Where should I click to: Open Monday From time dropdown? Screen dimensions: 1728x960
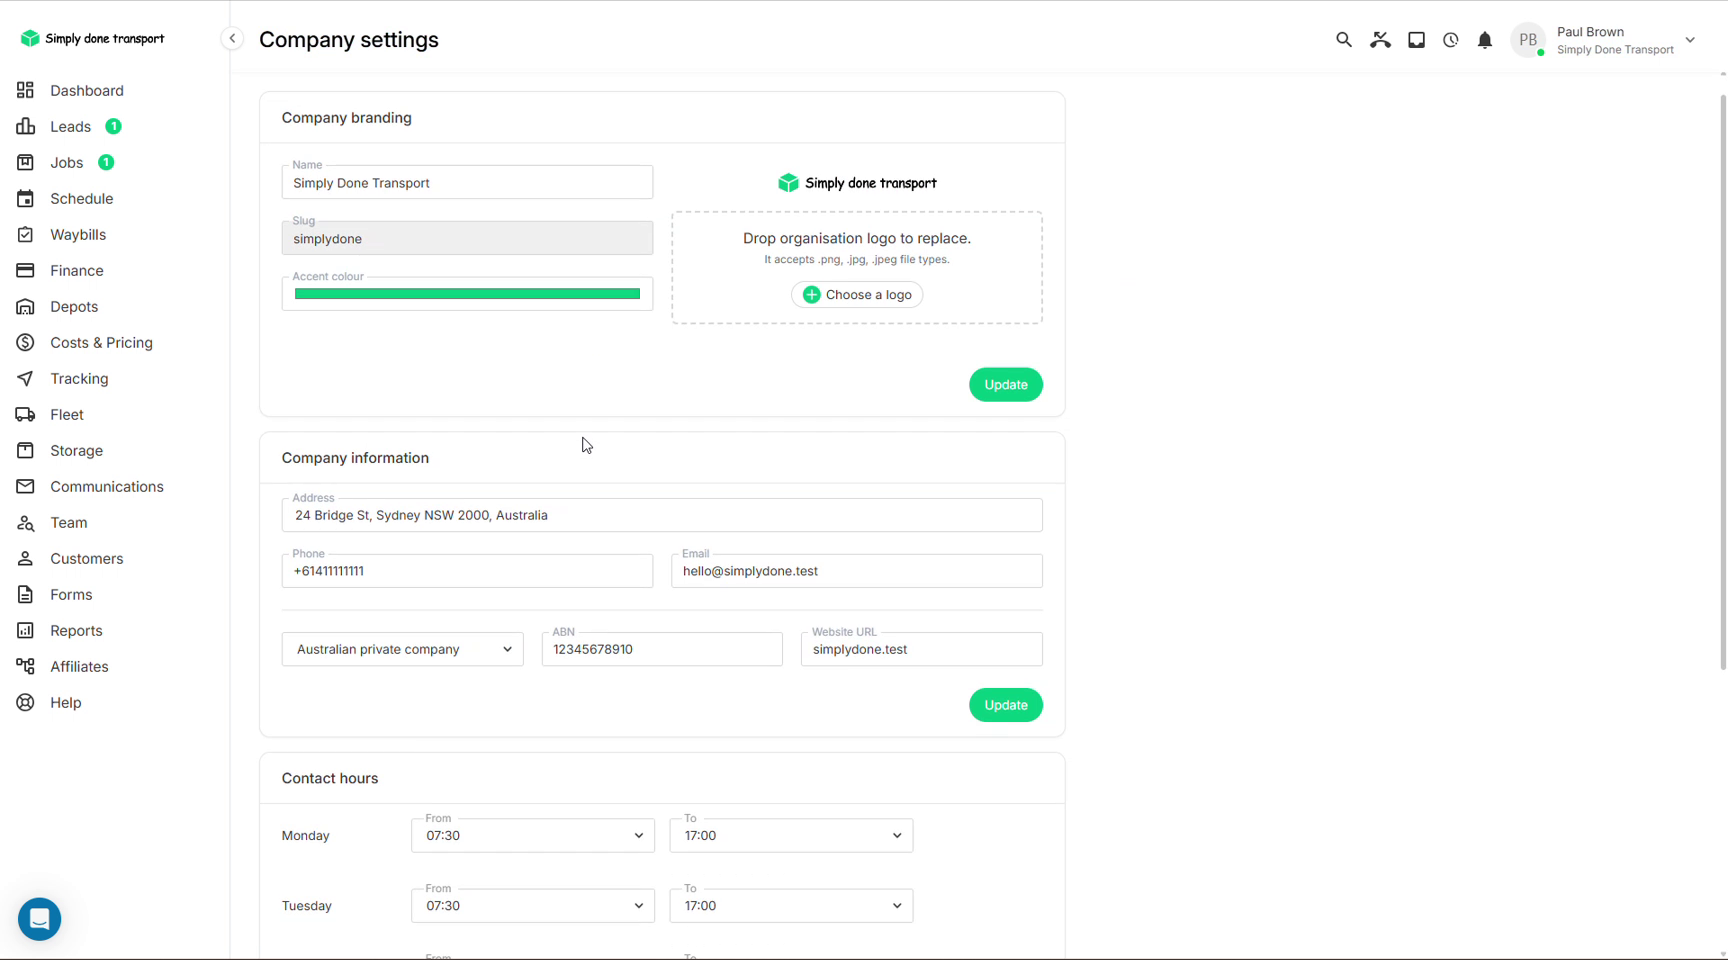(x=533, y=836)
